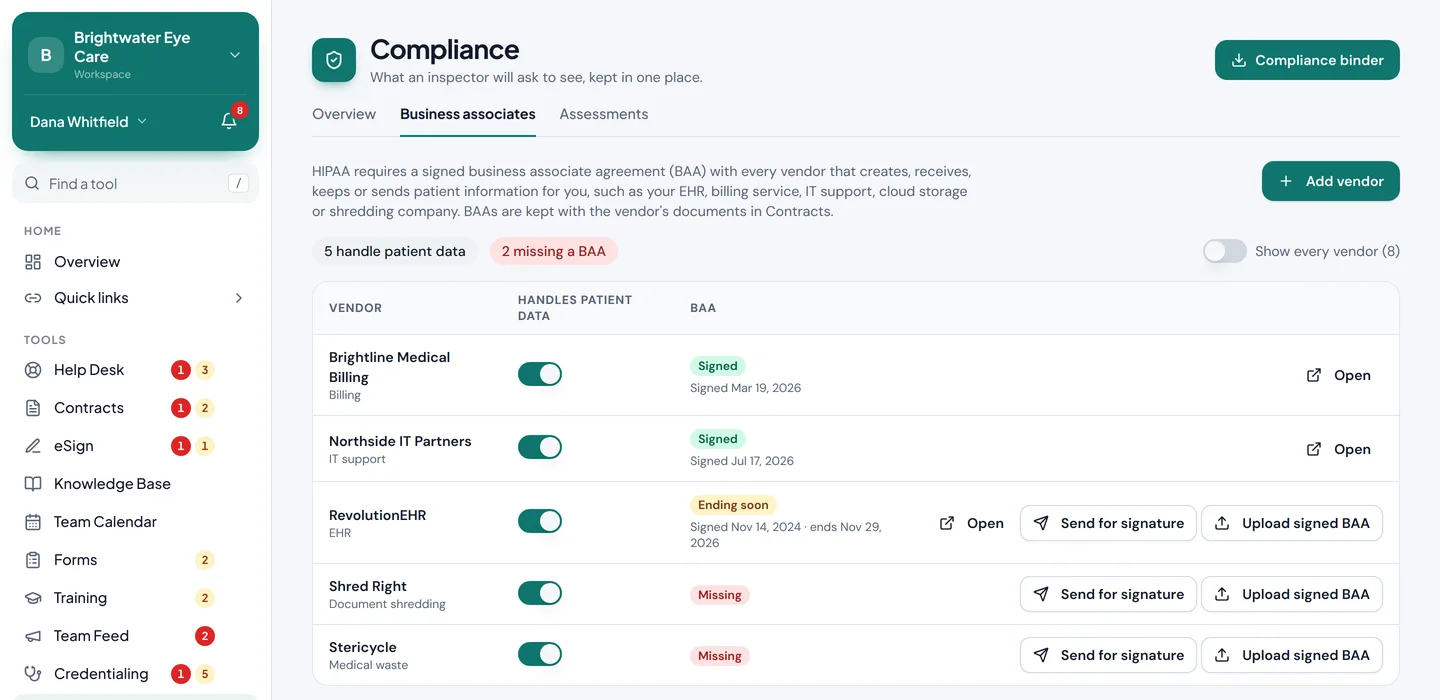This screenshot has width=1440, height=700.
Task: Click the Shred Right vendor name
Action: (368, 586)
